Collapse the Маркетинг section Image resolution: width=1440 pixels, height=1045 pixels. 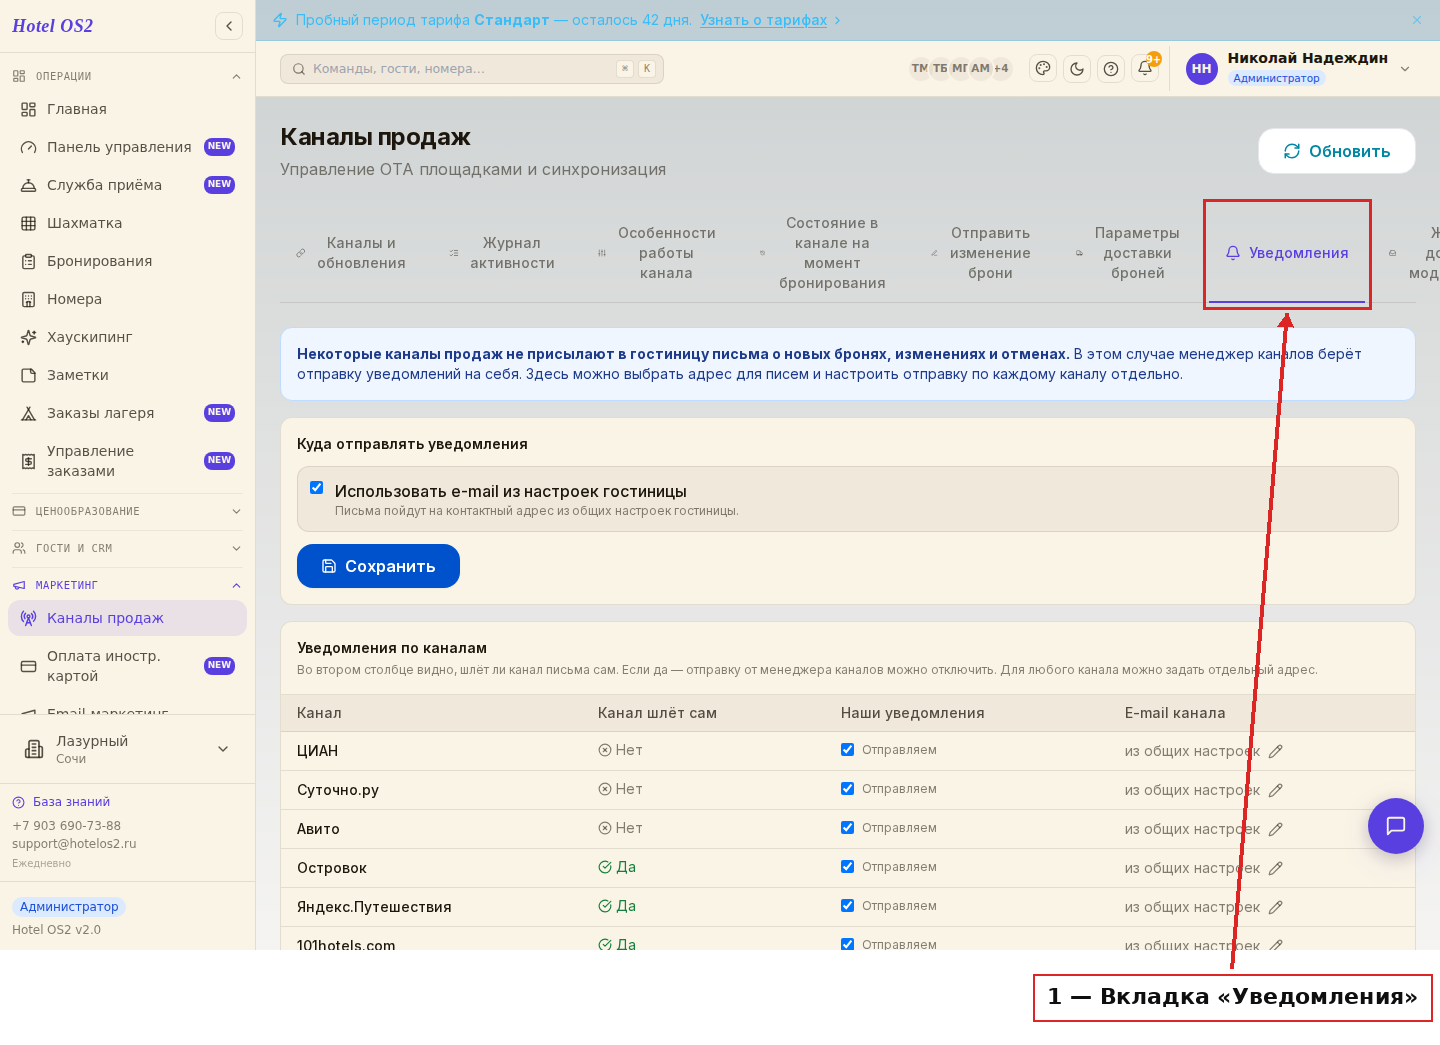(127, 585)
